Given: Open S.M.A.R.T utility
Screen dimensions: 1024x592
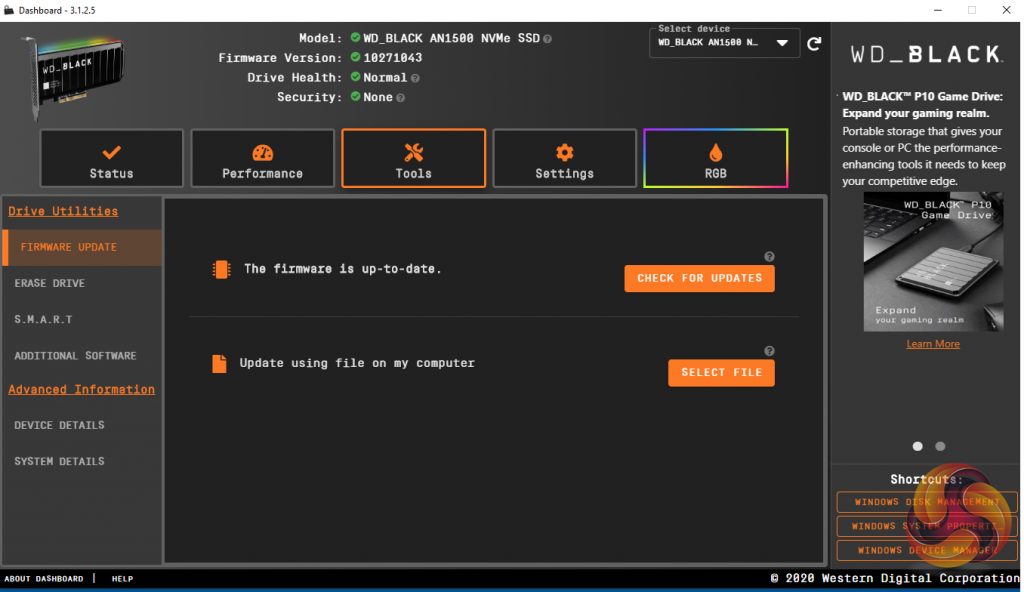Looking at the screenshot, I should (x=43, y=320).
